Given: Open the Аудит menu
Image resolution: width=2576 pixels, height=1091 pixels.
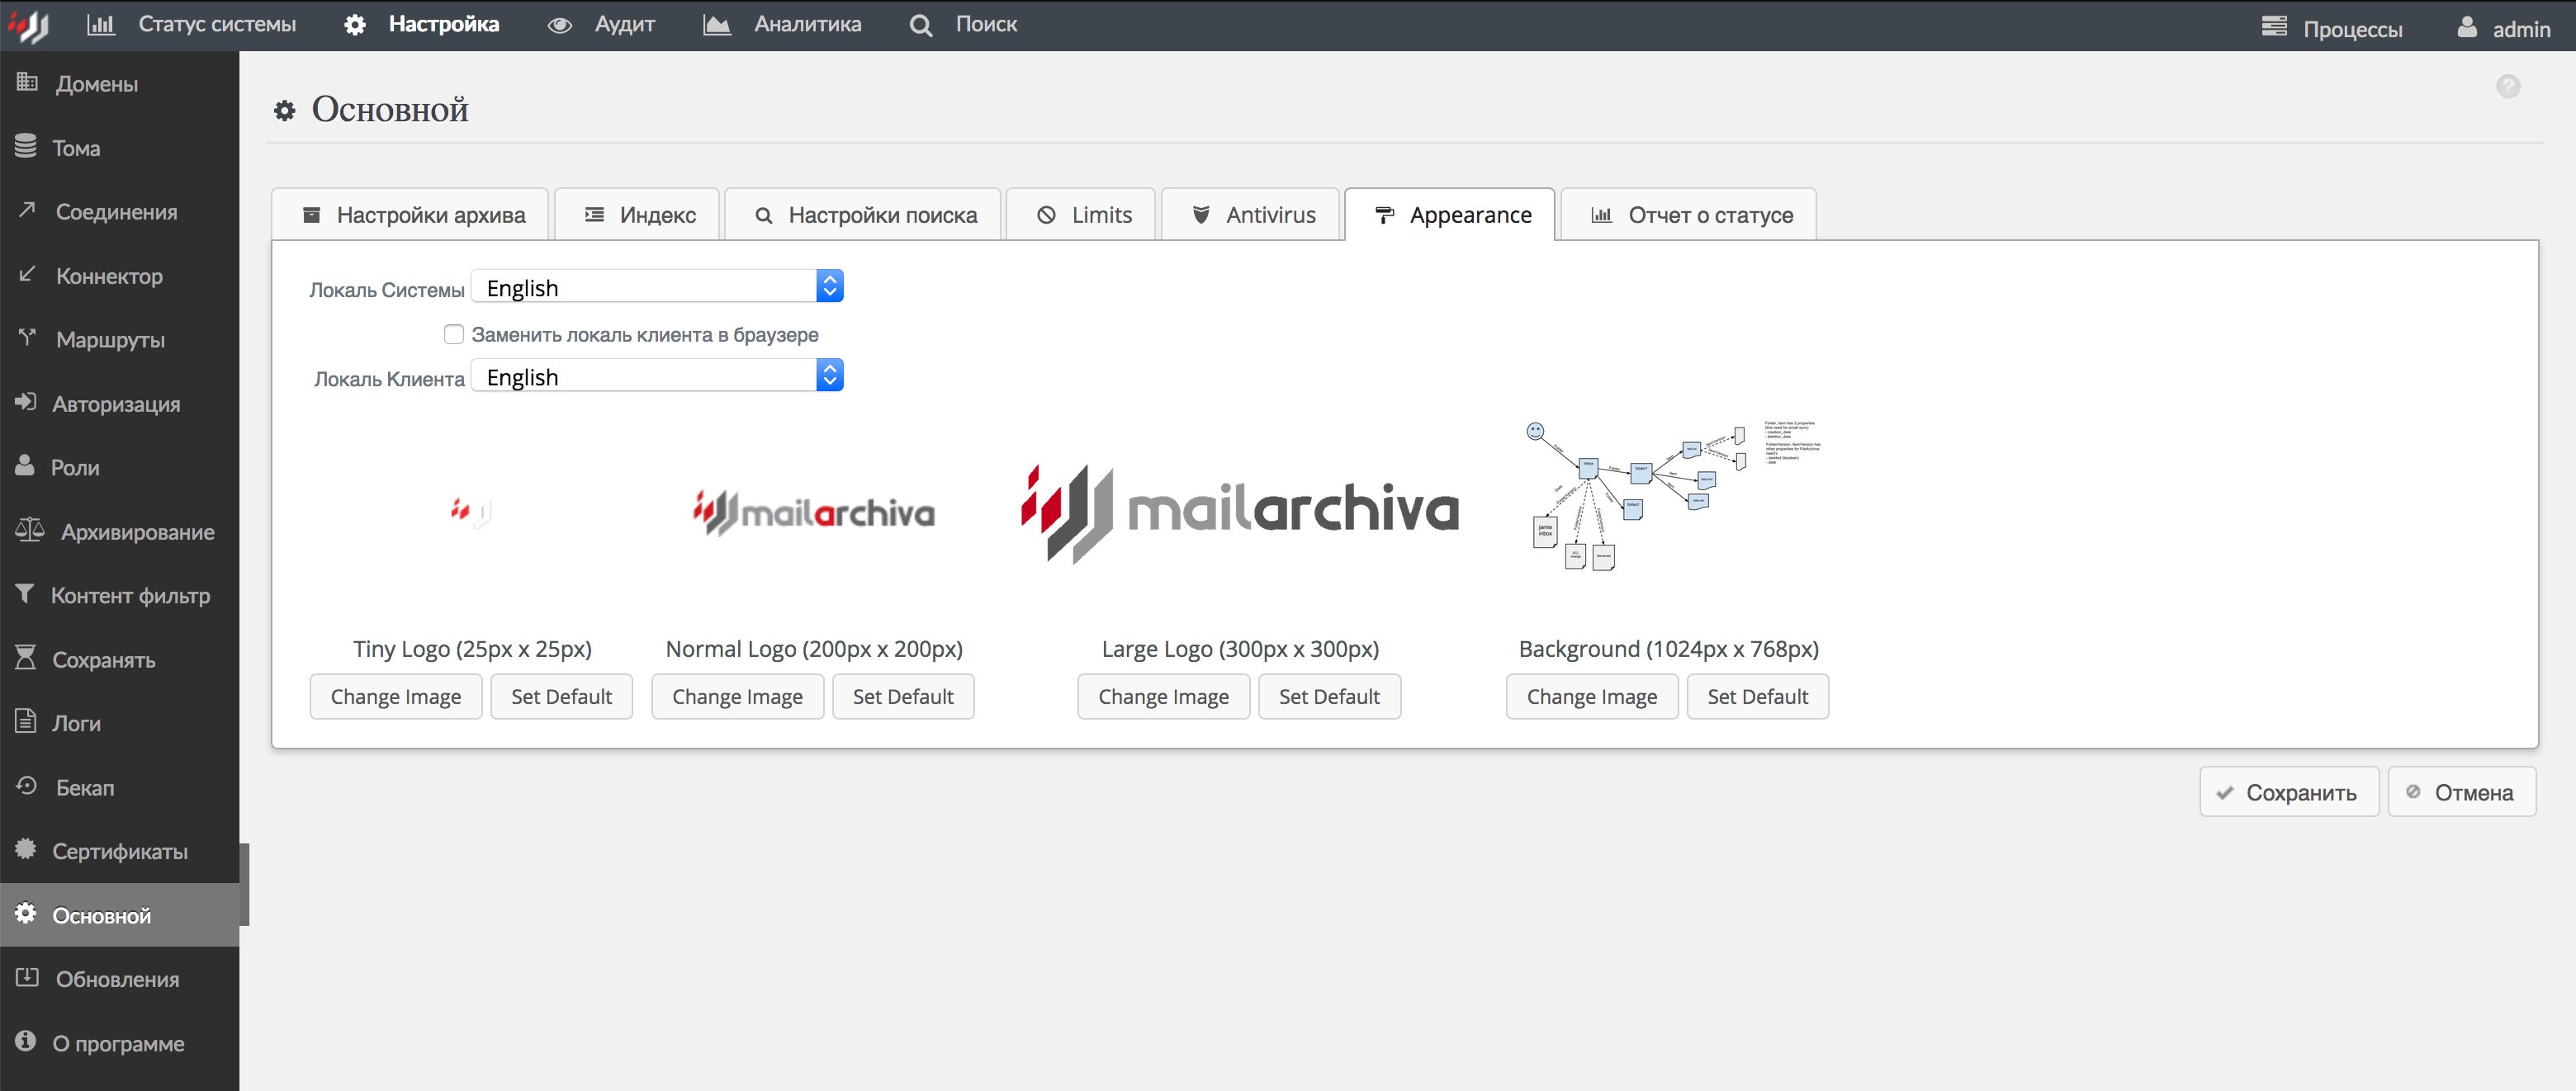Looking at the screenshot, I should [625, 24].
